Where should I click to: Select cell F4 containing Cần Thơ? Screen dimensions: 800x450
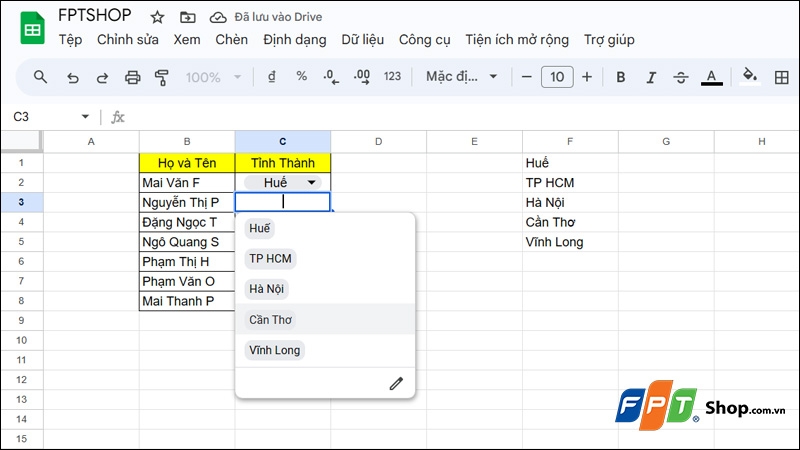570,222
